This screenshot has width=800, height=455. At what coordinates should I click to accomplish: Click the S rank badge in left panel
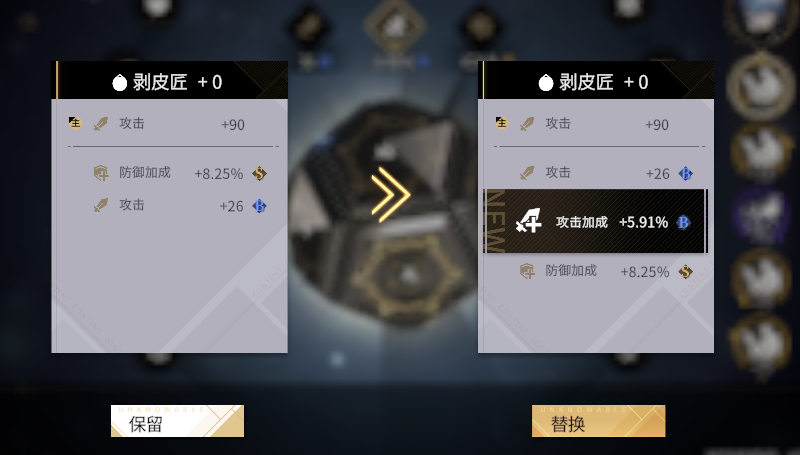(x=259, y=173)
